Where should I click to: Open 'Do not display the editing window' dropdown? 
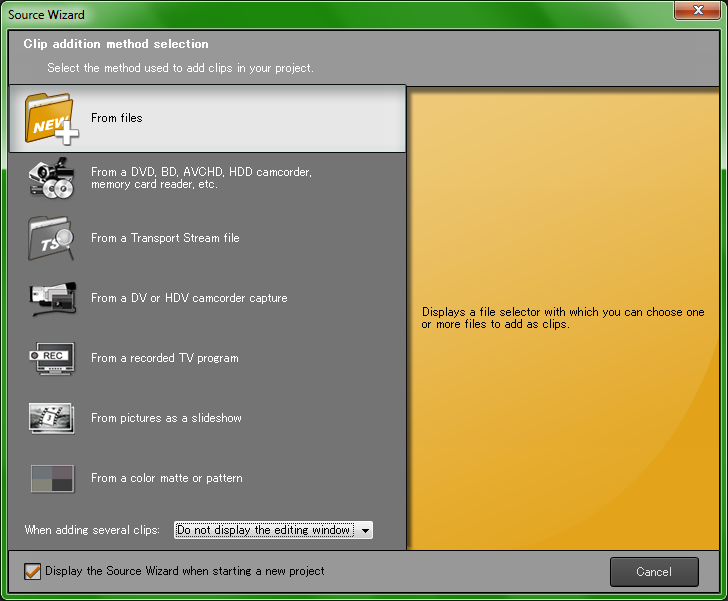(273, 530)
